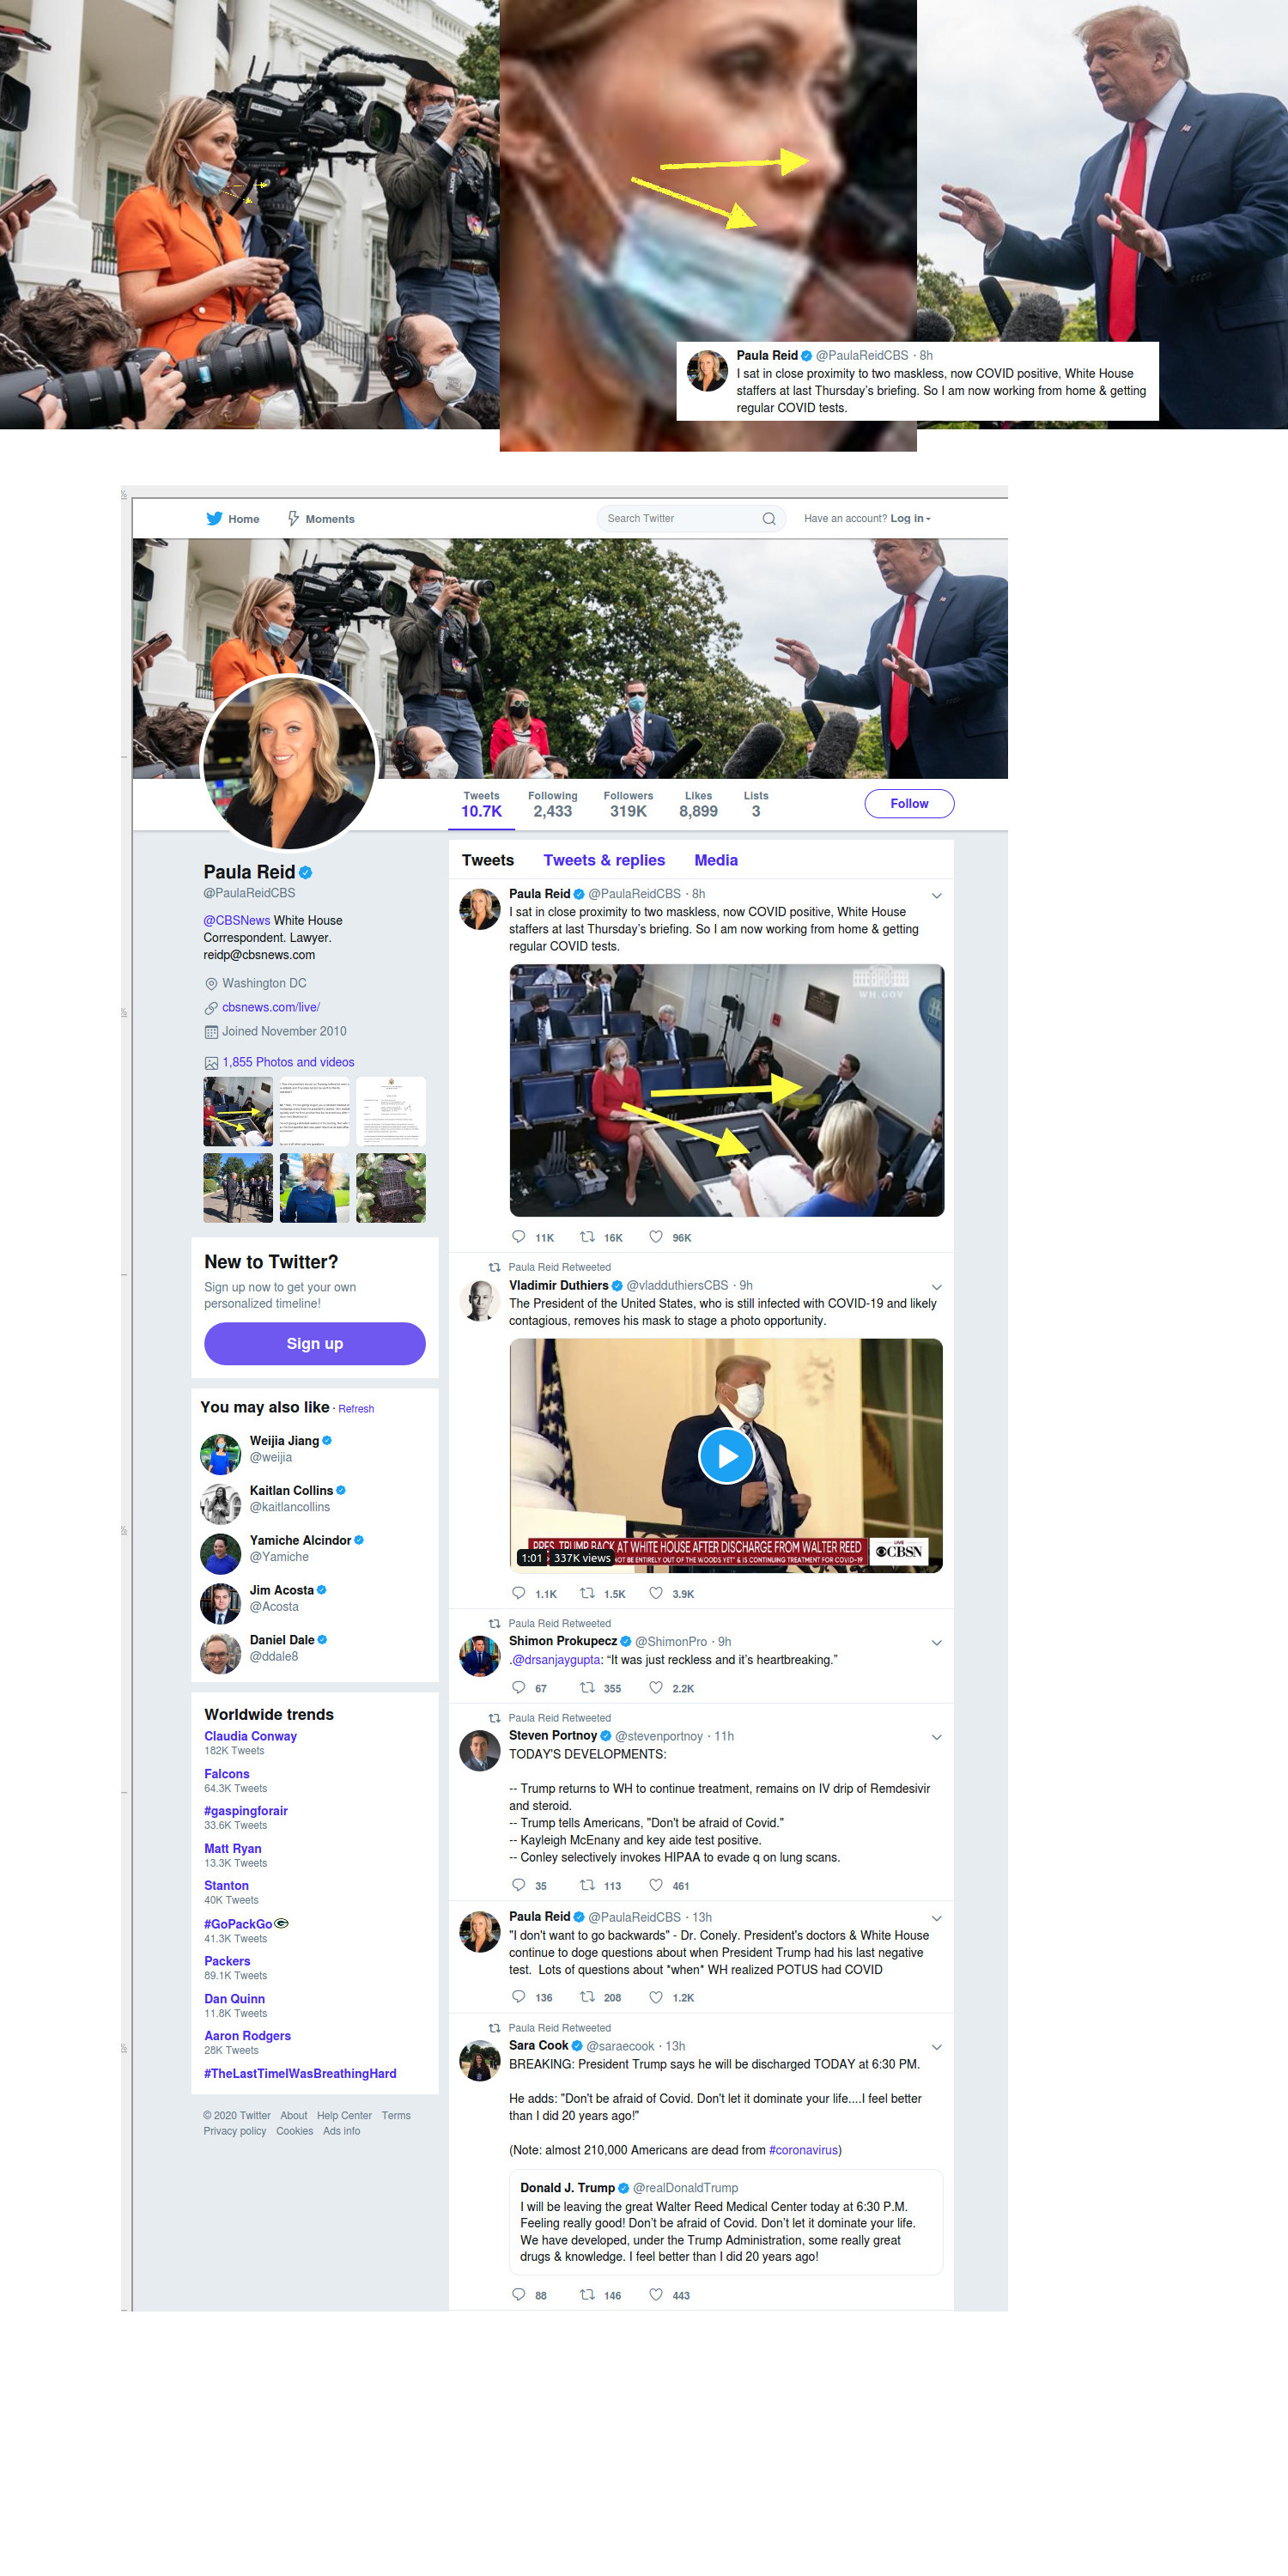This screenshot has width=1288, height=2576.
Task: Click the Twitter bird Home icon
Action: (214, 518)
